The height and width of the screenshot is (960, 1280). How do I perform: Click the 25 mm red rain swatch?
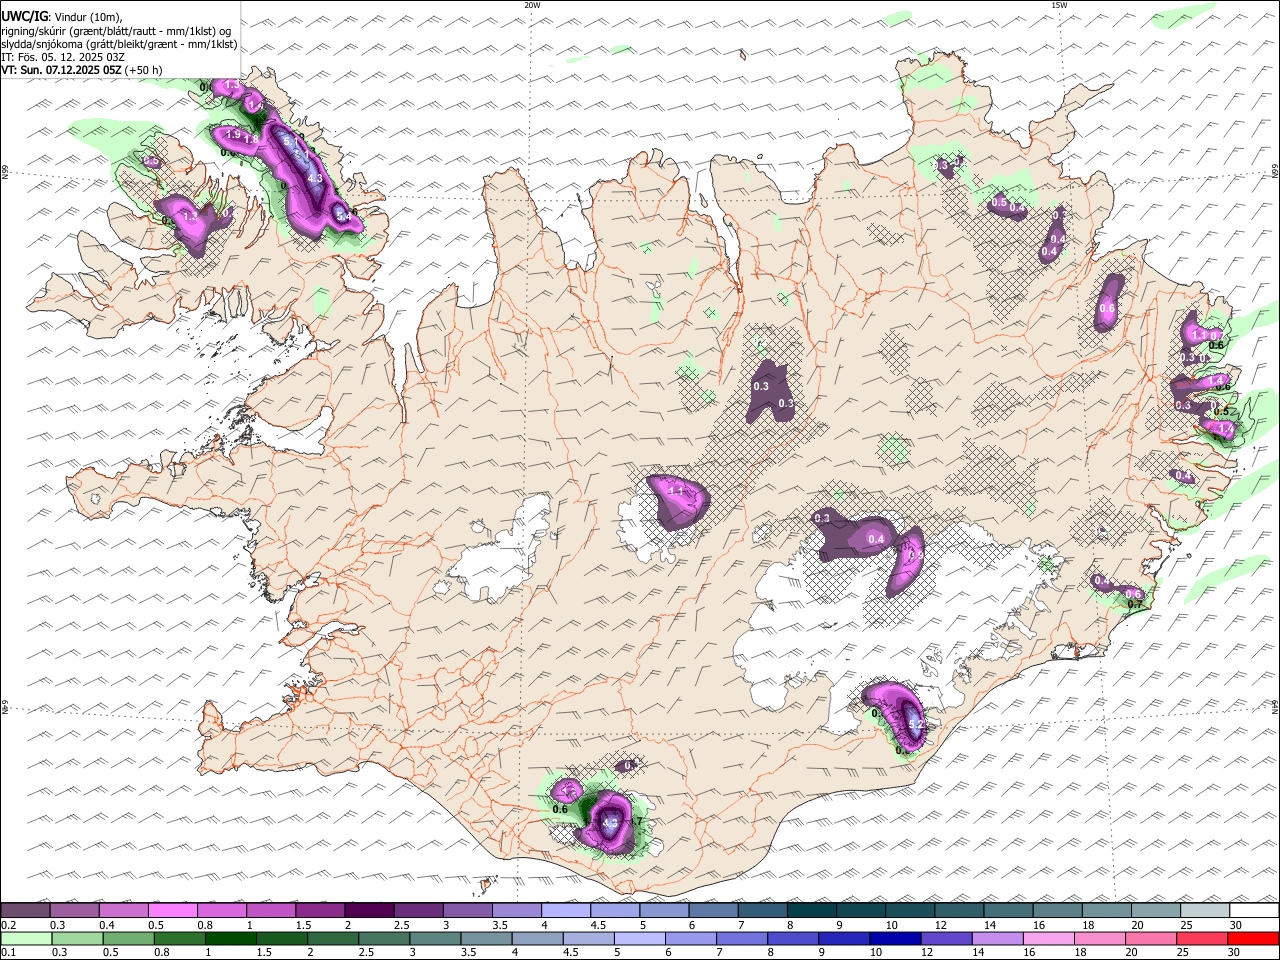(x=1200, y=939)
